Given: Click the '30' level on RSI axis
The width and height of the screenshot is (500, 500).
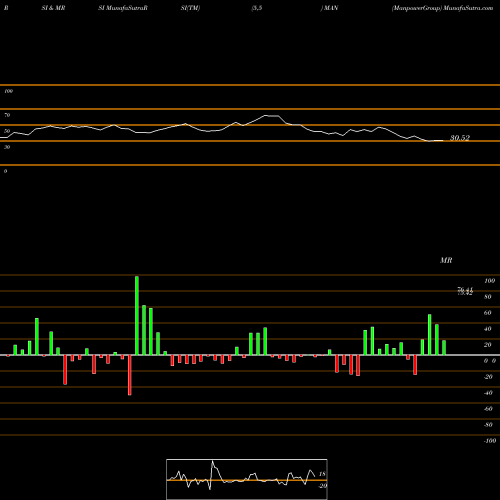Looking at the screenshot, I should (x=7, y=147).
